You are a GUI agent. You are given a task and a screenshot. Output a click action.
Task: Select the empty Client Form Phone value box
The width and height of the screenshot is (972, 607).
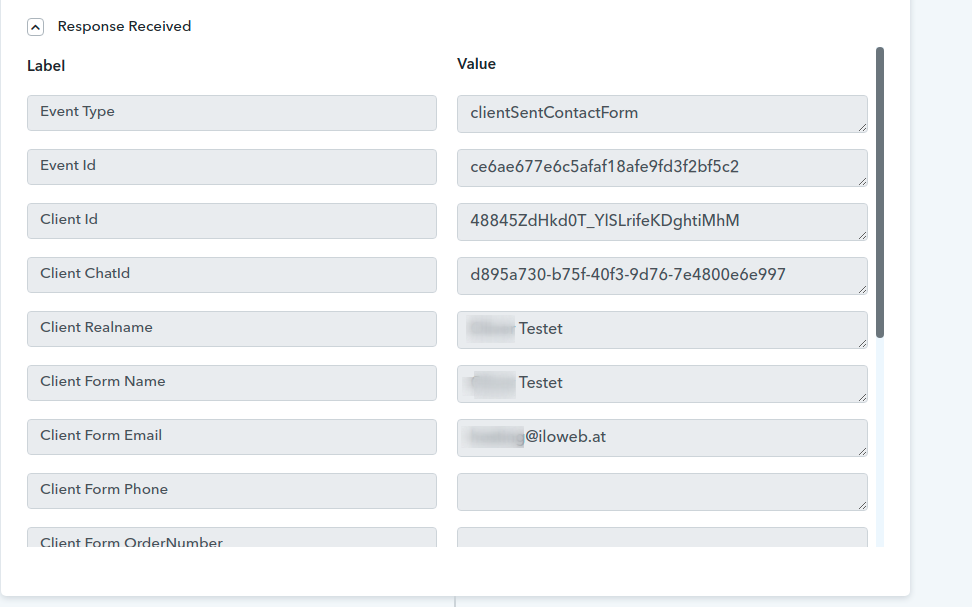tap(662, 492)
